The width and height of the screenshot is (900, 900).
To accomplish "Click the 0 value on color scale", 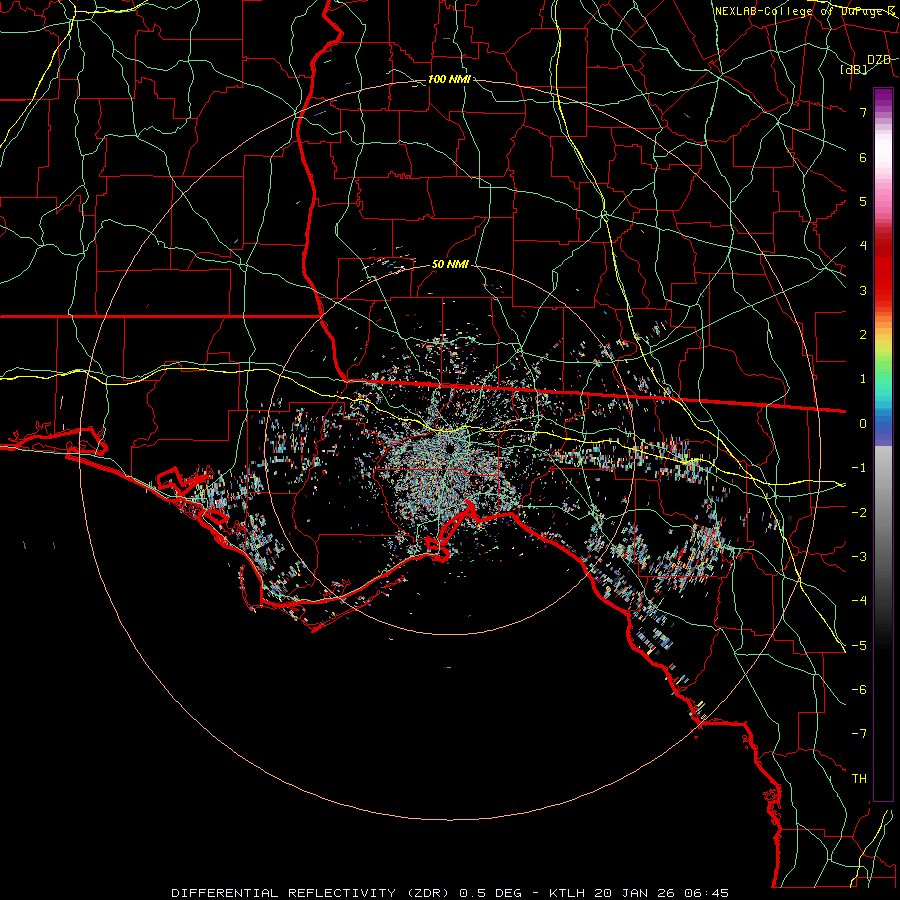I will click(863, 424).
